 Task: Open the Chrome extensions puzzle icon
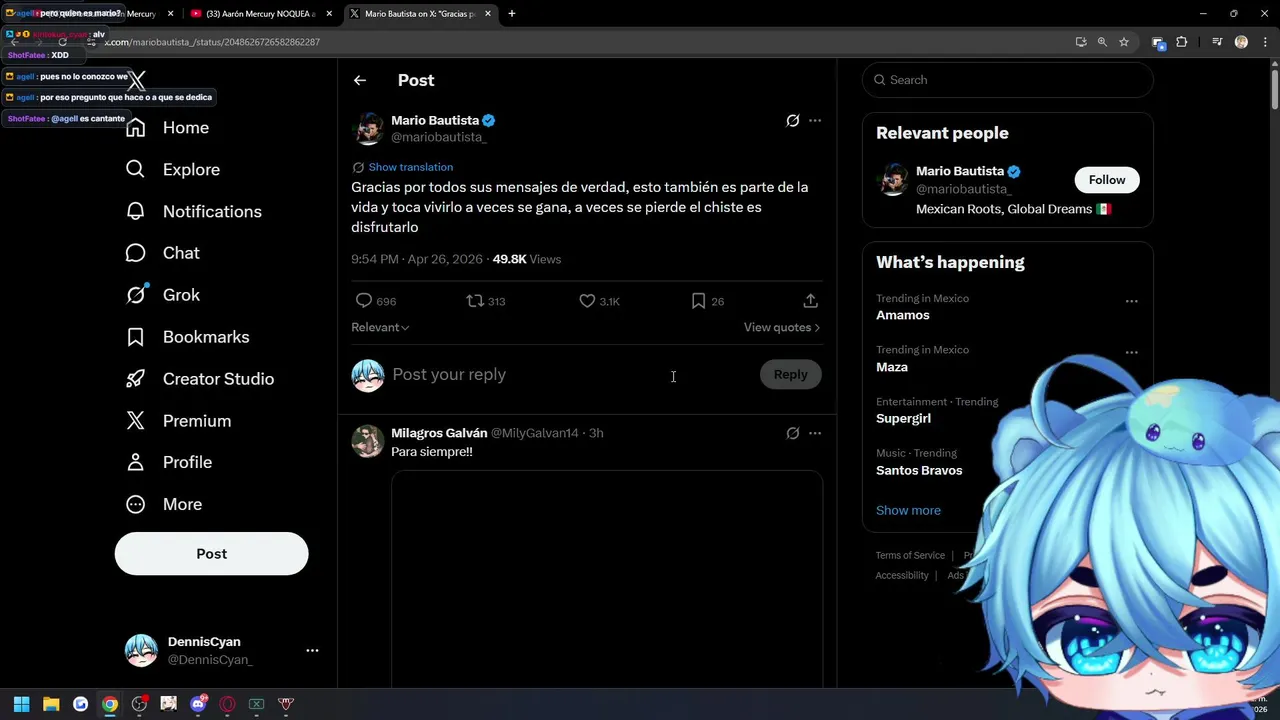tap(1182, 42)
